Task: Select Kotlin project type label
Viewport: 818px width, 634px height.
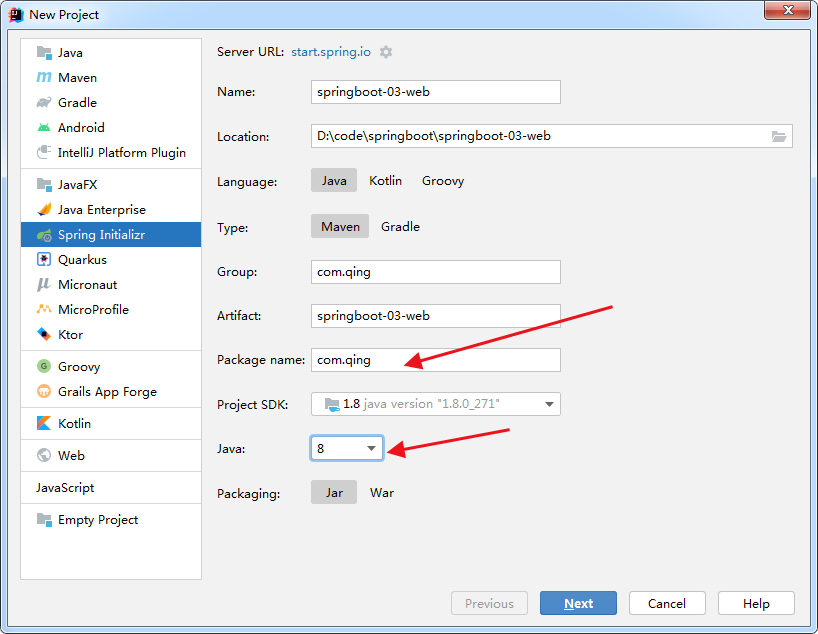Action: [74, 423]
